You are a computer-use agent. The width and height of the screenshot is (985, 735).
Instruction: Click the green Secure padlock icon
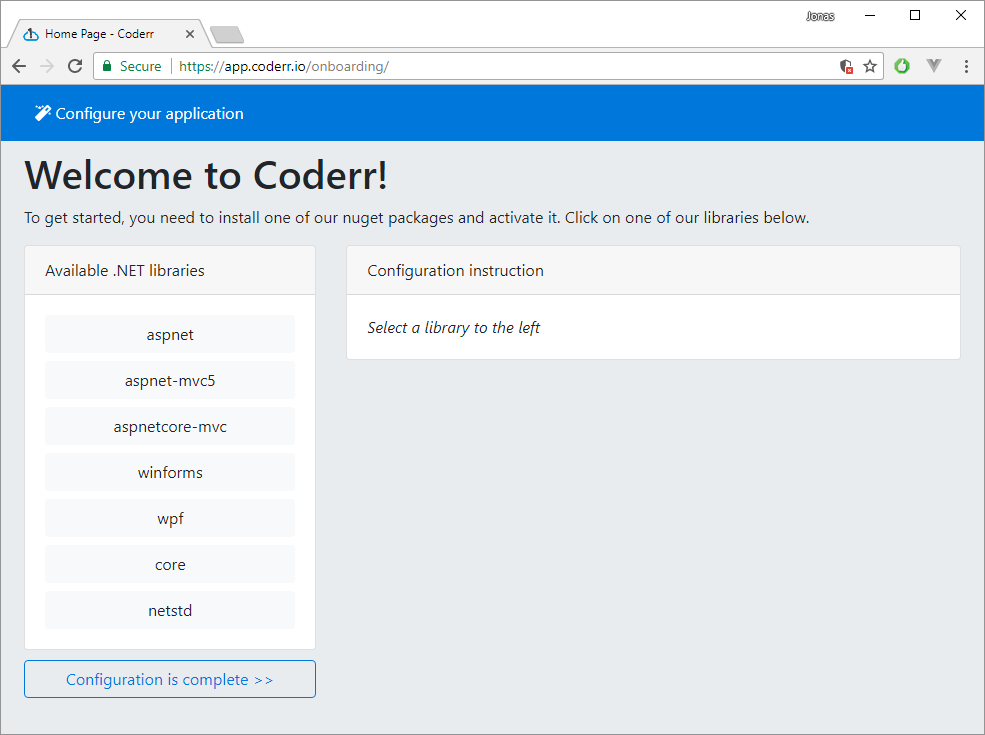[108, 66]
